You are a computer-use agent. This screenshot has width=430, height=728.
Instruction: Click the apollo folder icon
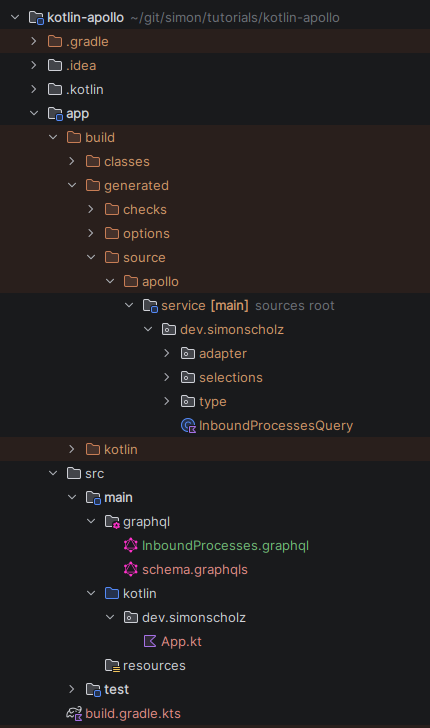click(x=131, y=281)
